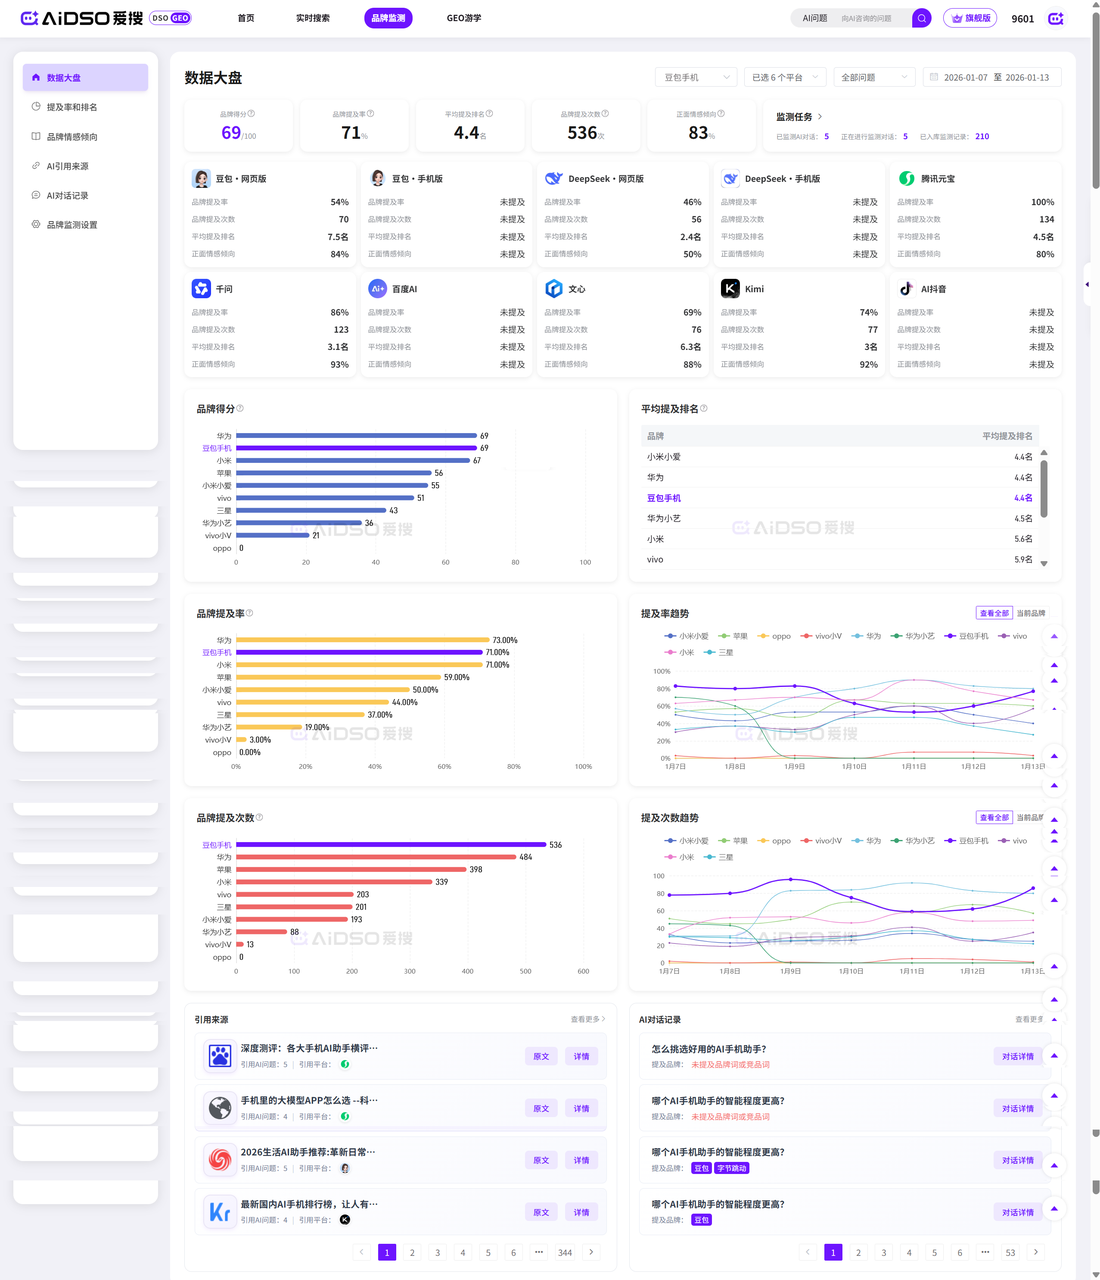
Task: Click the user avatar icon at top right
Action: point(1055,18)
